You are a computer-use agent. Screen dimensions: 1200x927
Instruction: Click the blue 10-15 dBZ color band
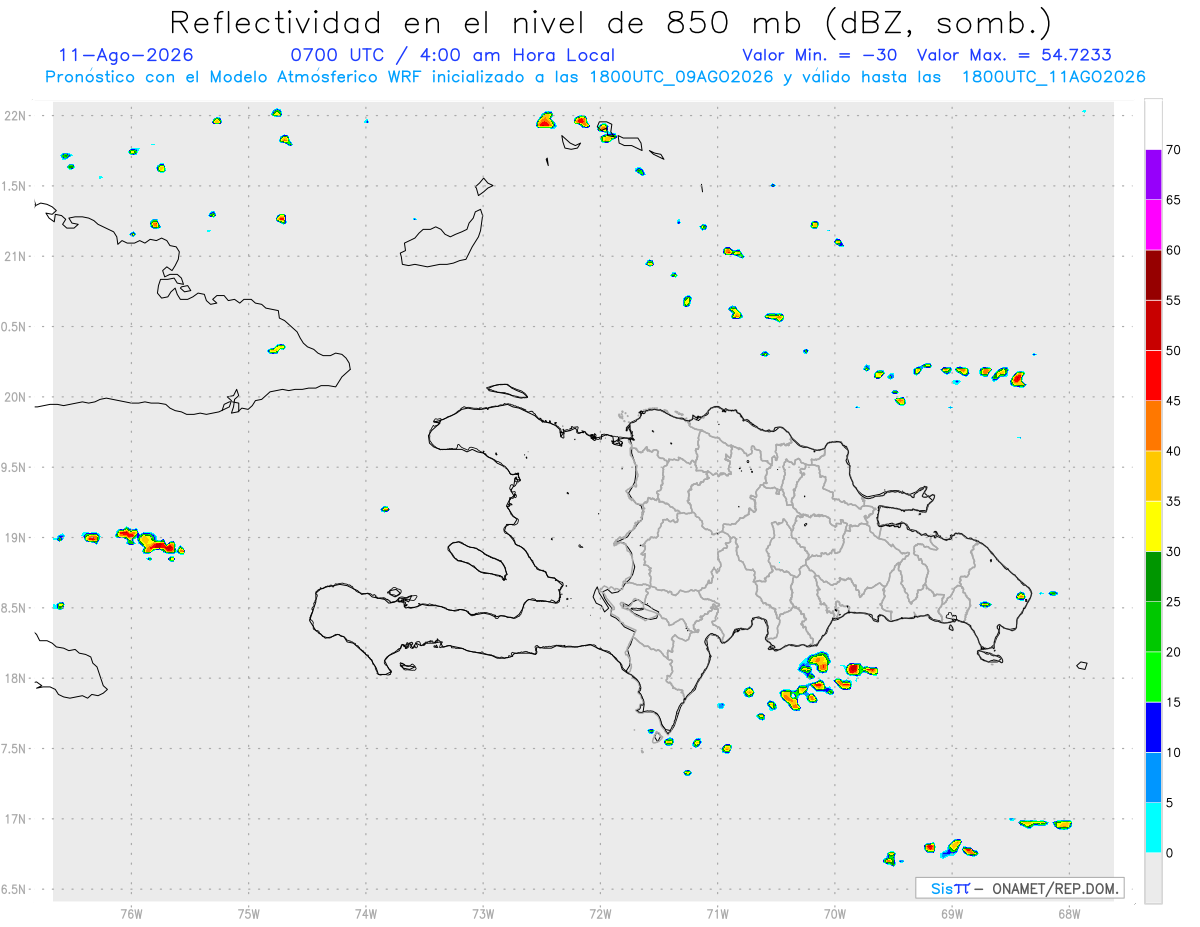pos(1153,727)
